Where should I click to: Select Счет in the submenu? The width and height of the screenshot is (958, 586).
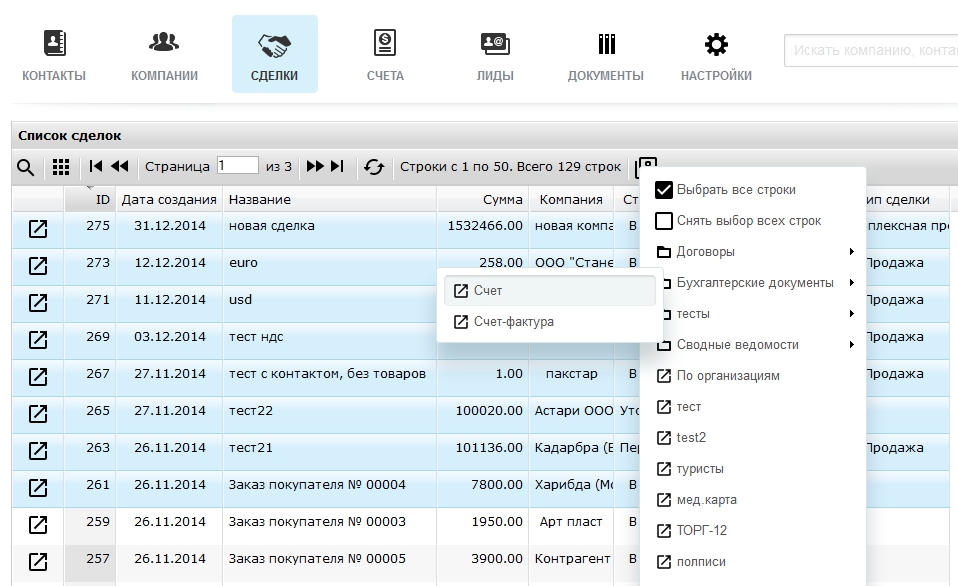(488, 291)
